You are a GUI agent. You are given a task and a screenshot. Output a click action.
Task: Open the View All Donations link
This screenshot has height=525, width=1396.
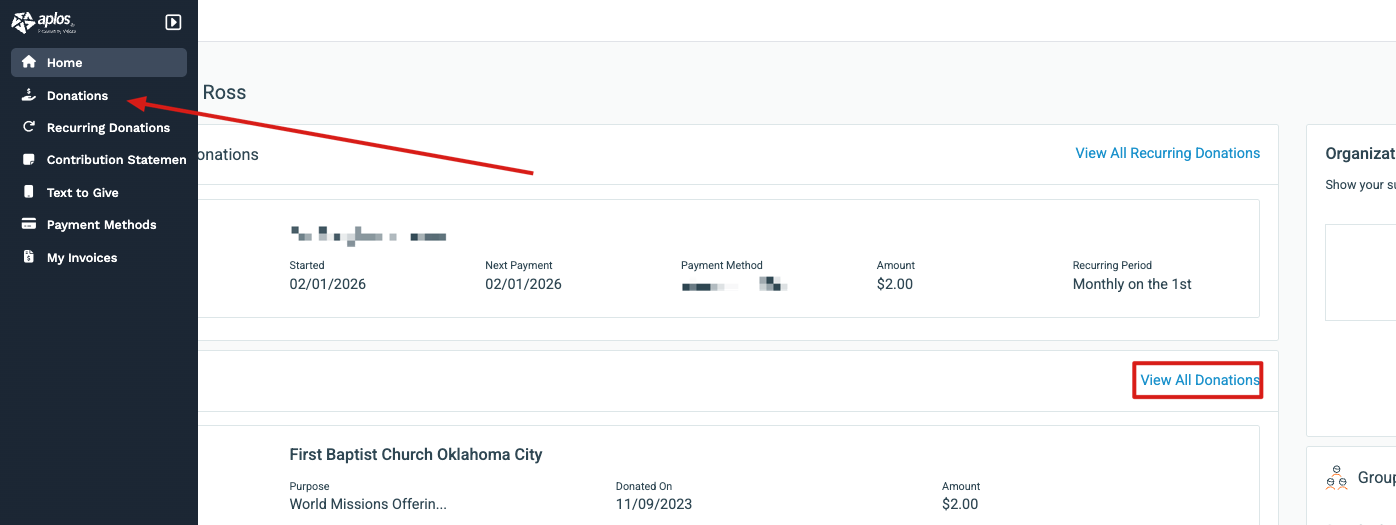[1199, 380]
